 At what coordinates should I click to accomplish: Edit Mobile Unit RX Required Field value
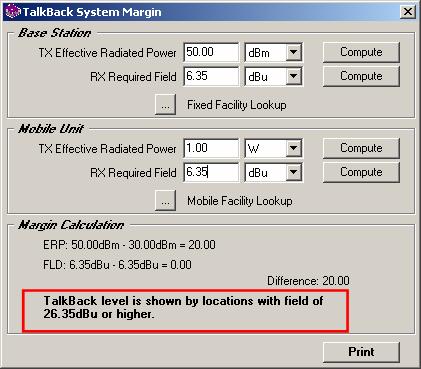click(211, 172)
